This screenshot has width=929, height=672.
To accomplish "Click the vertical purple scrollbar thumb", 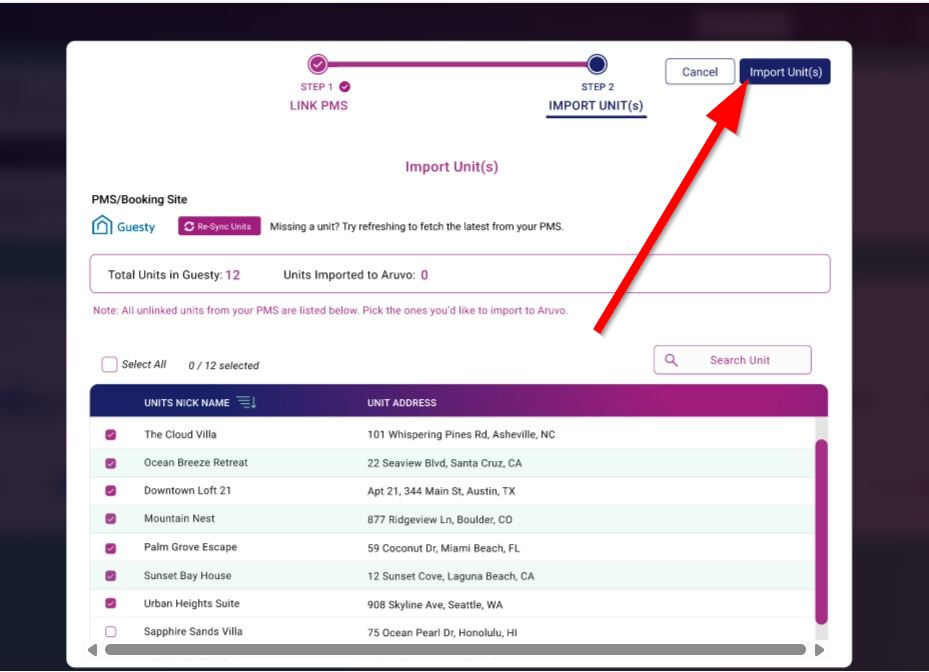I will tap(821, 532).
